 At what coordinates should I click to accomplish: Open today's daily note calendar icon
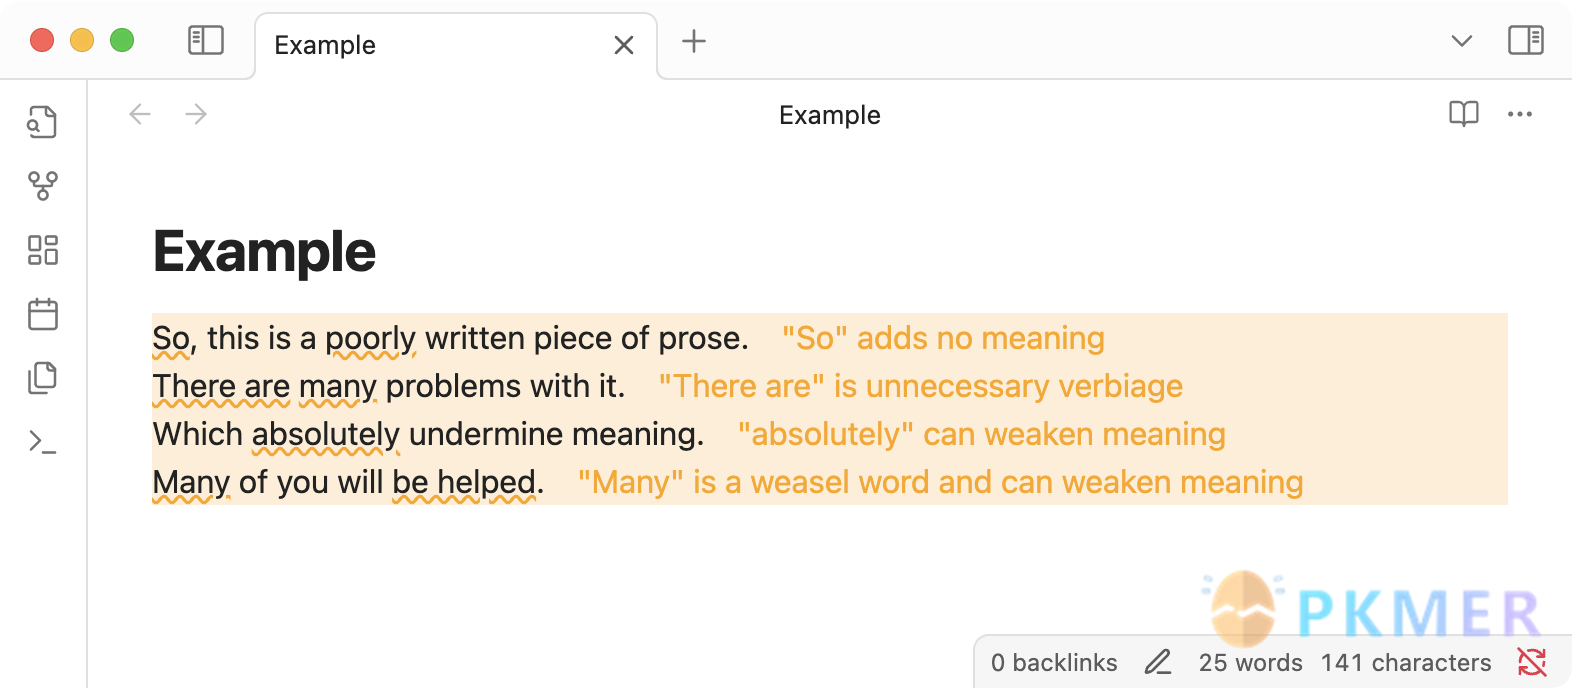(42, 314)
